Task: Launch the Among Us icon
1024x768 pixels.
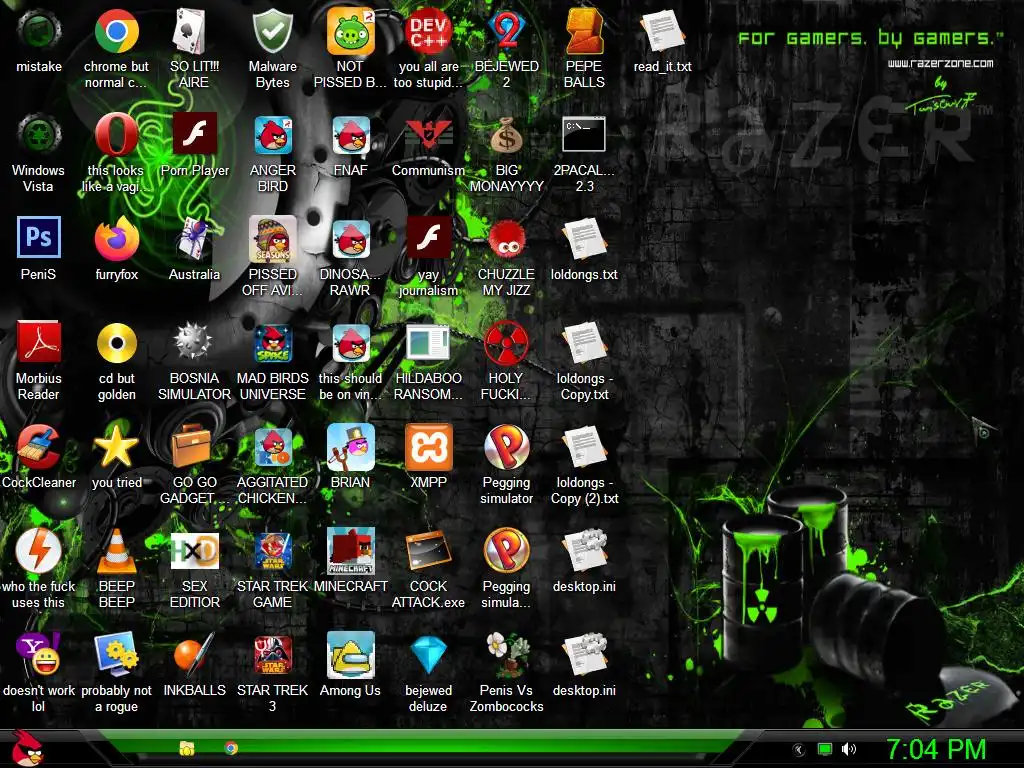Action: click(x=351, y=654)
